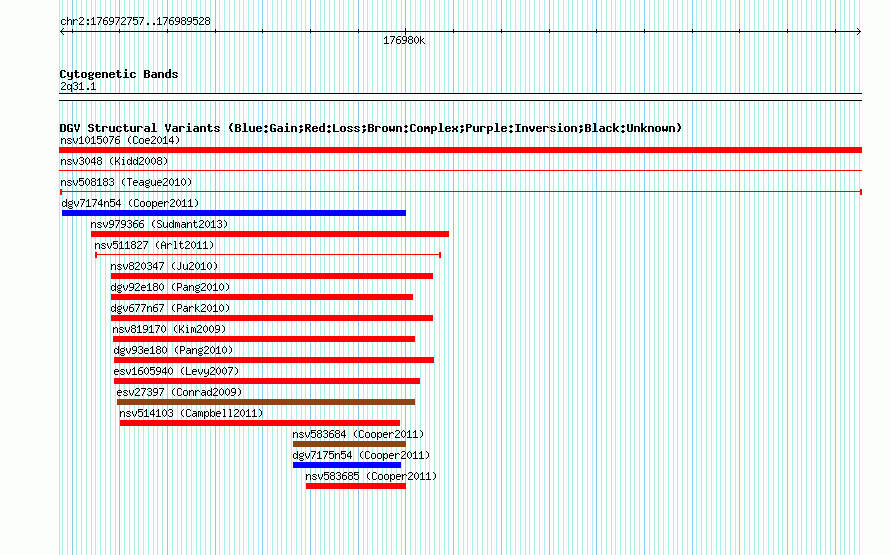Open dgv7175n54 (Cooper2011) label

pyautogui.click(x=361, y=455)
